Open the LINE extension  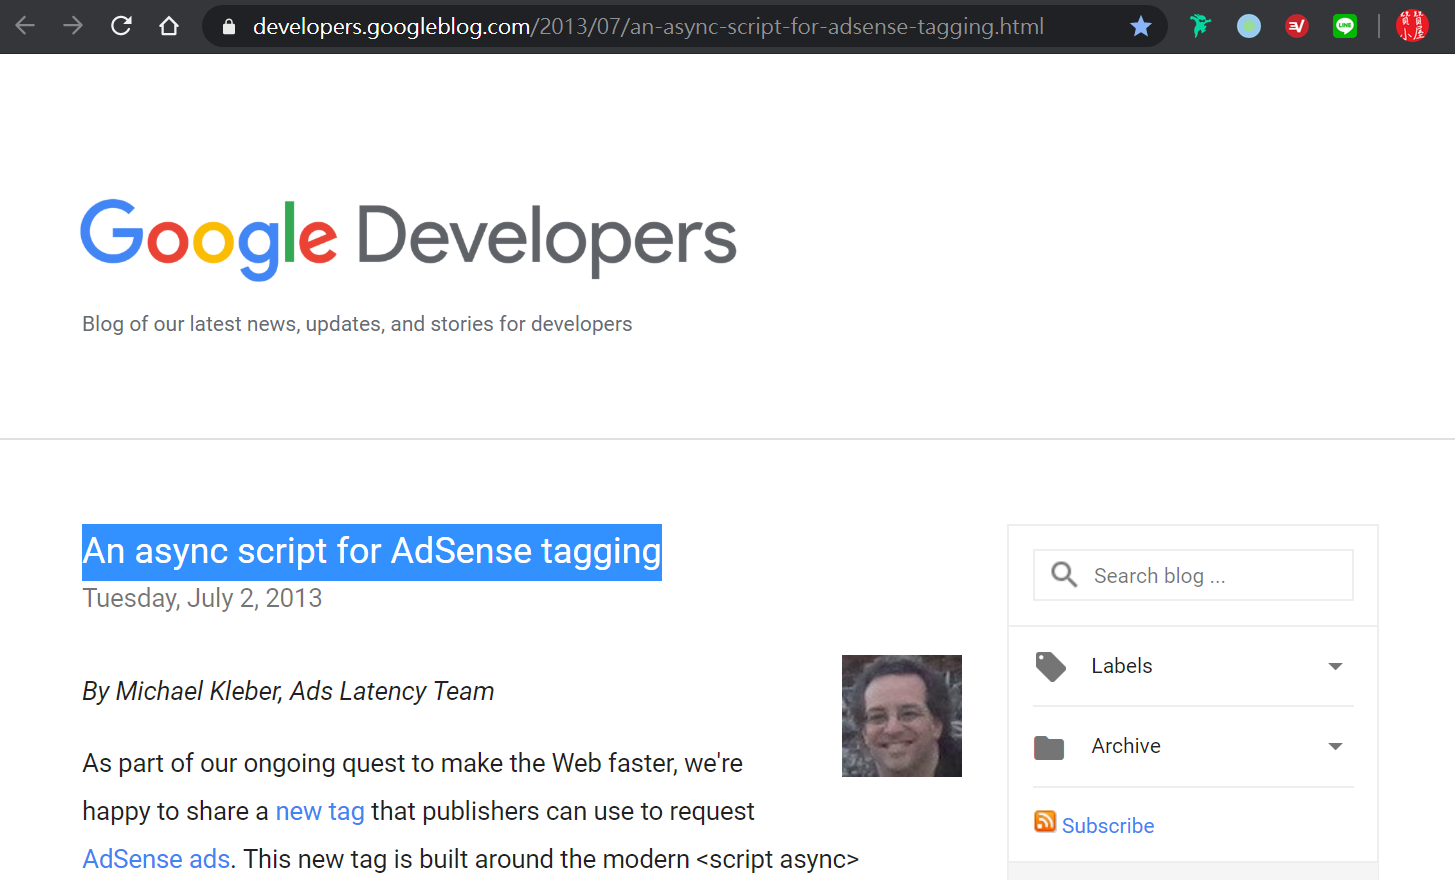1345,26
